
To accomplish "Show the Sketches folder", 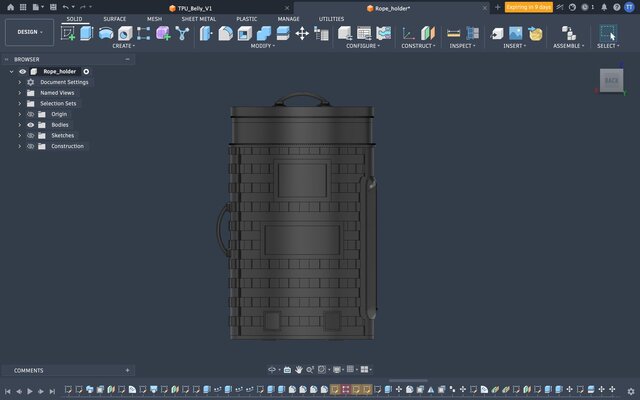I will [x=31, y=136].
